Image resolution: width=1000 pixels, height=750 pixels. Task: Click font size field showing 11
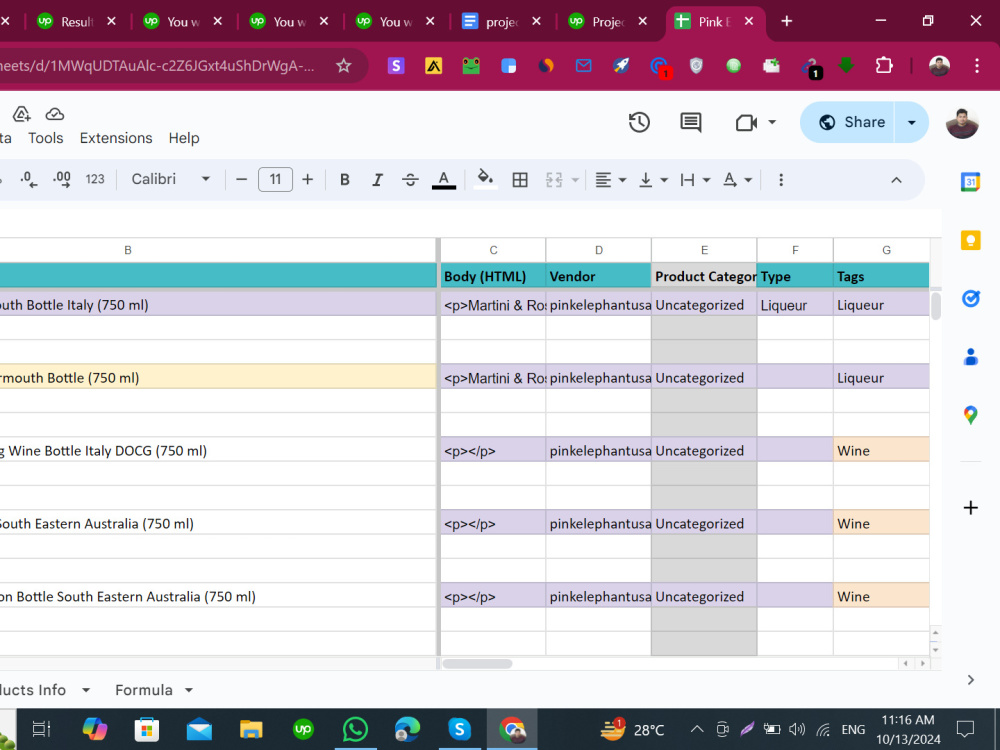pyautogui.click(x=276, y=180)
